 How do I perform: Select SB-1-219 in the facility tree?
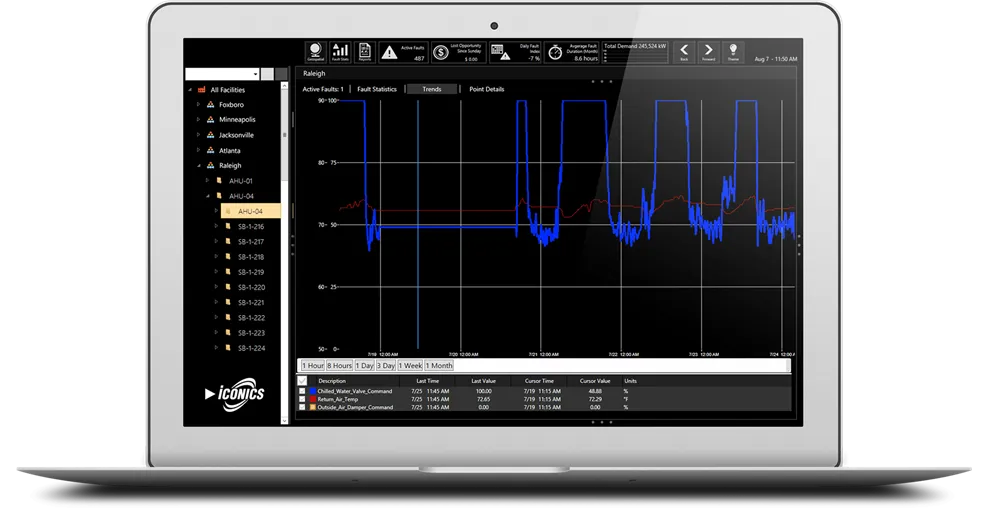250,272
